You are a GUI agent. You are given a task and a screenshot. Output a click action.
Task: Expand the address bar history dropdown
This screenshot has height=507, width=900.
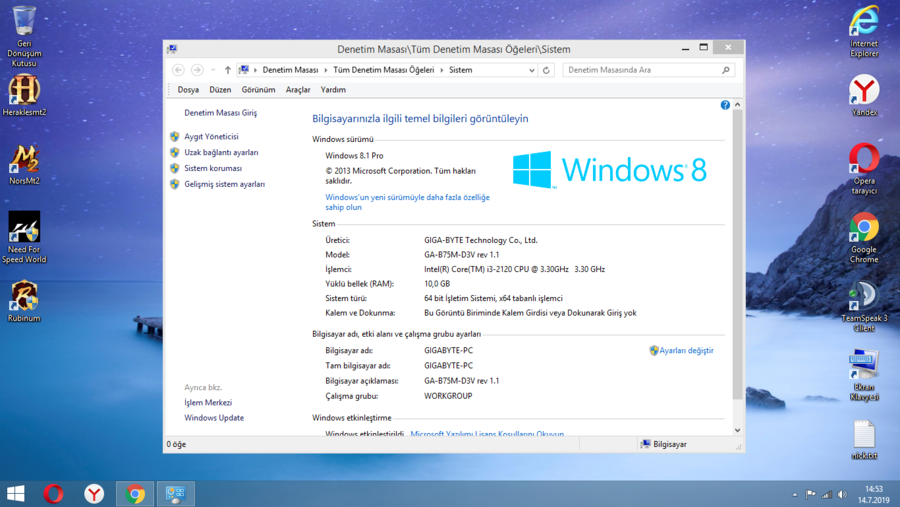pos(531,70)
